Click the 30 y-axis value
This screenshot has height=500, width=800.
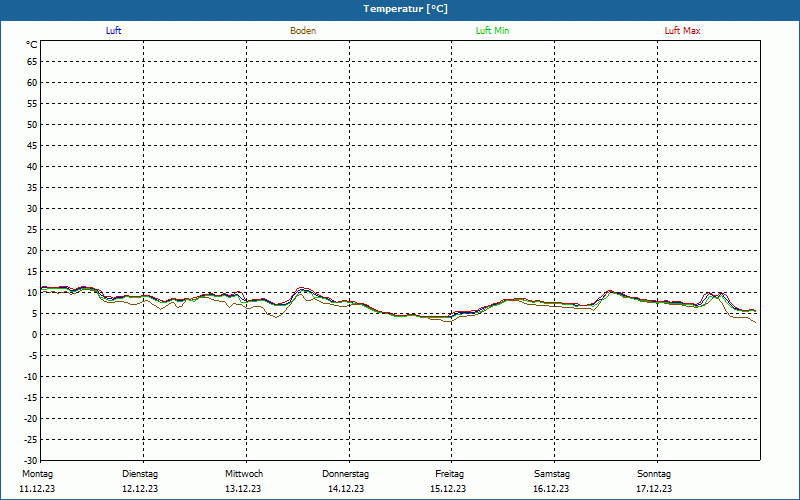[32, 209]
